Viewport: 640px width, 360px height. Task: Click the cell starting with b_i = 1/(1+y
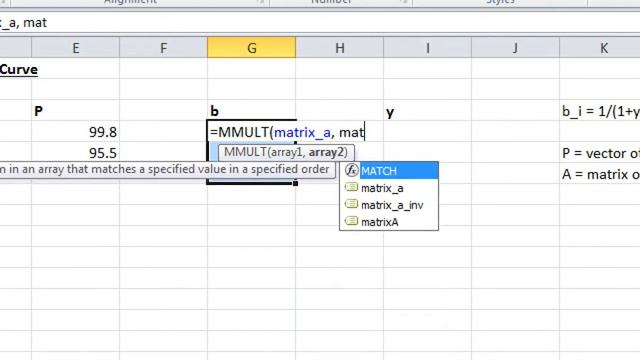point(600,111)
